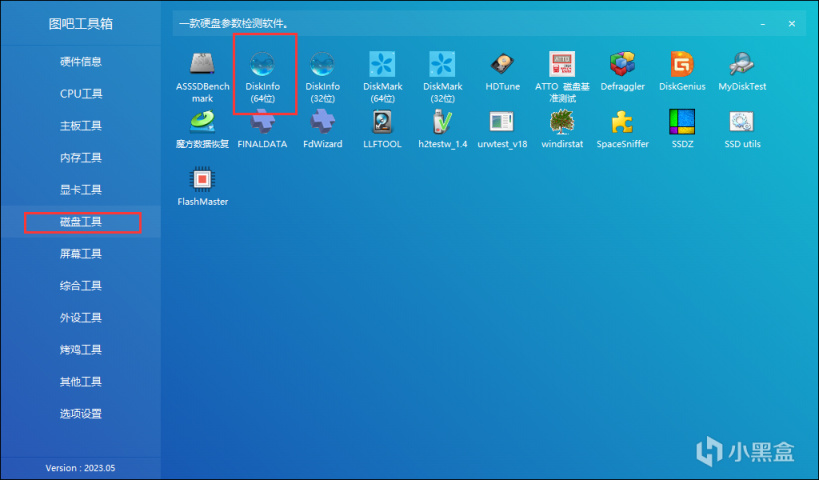Switch to 硬件信息 category
Viewport: 819px width, 480px height.
tap(80, 62)
